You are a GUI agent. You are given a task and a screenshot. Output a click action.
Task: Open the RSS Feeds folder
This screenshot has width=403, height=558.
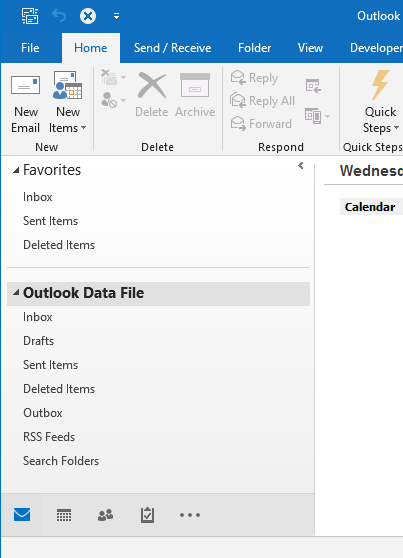pyautogui.click(x=49, y=437)
